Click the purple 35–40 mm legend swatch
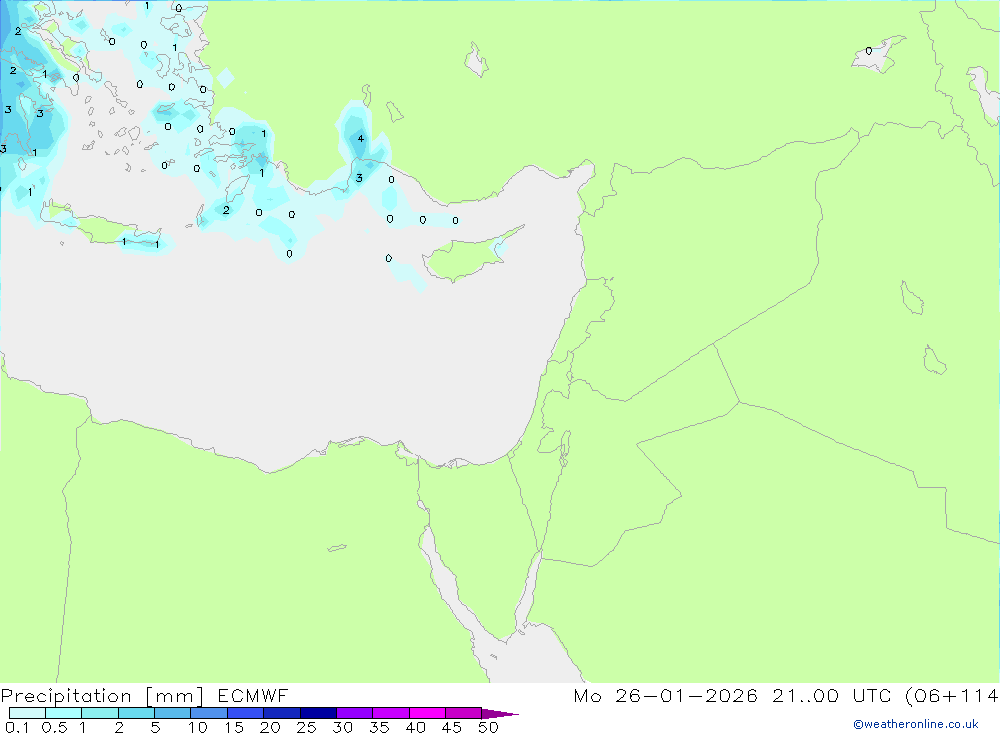This screenshot has height=733, width=1000. 390,713
